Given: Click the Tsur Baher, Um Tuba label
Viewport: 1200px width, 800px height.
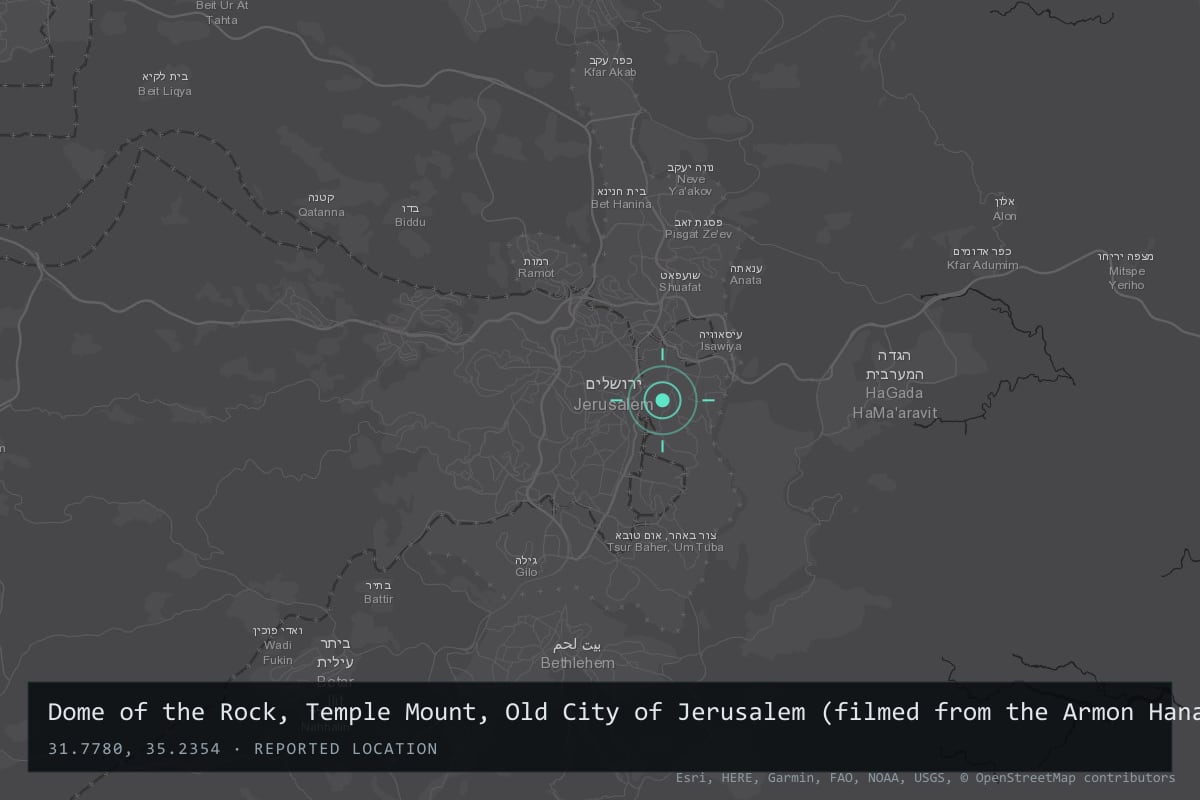Looking at the screenshot, I should click(664, 541).
